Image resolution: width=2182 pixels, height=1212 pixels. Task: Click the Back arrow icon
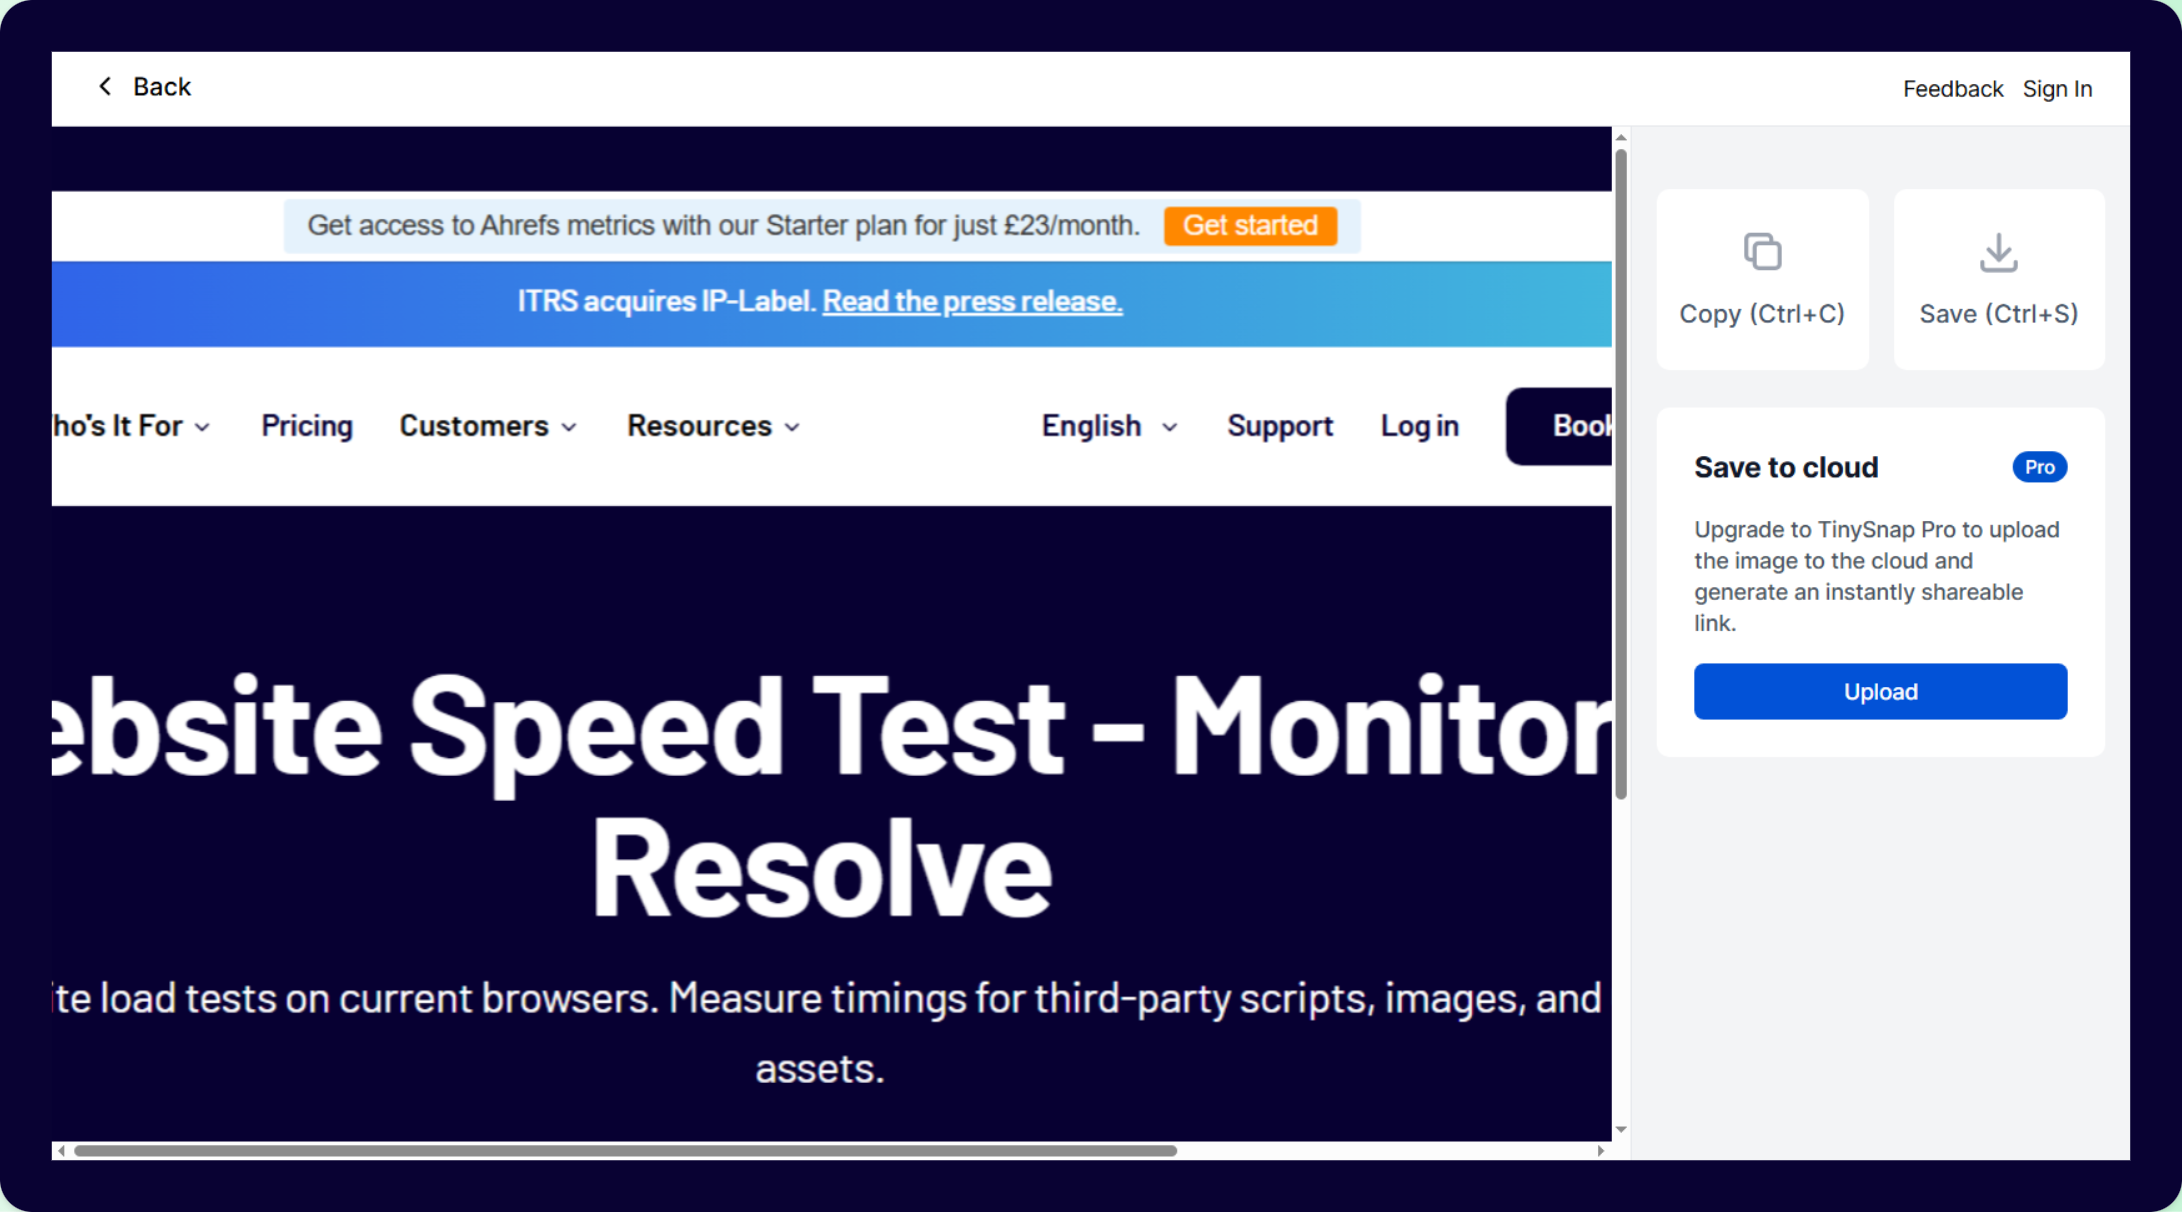(x=105, y=87)
